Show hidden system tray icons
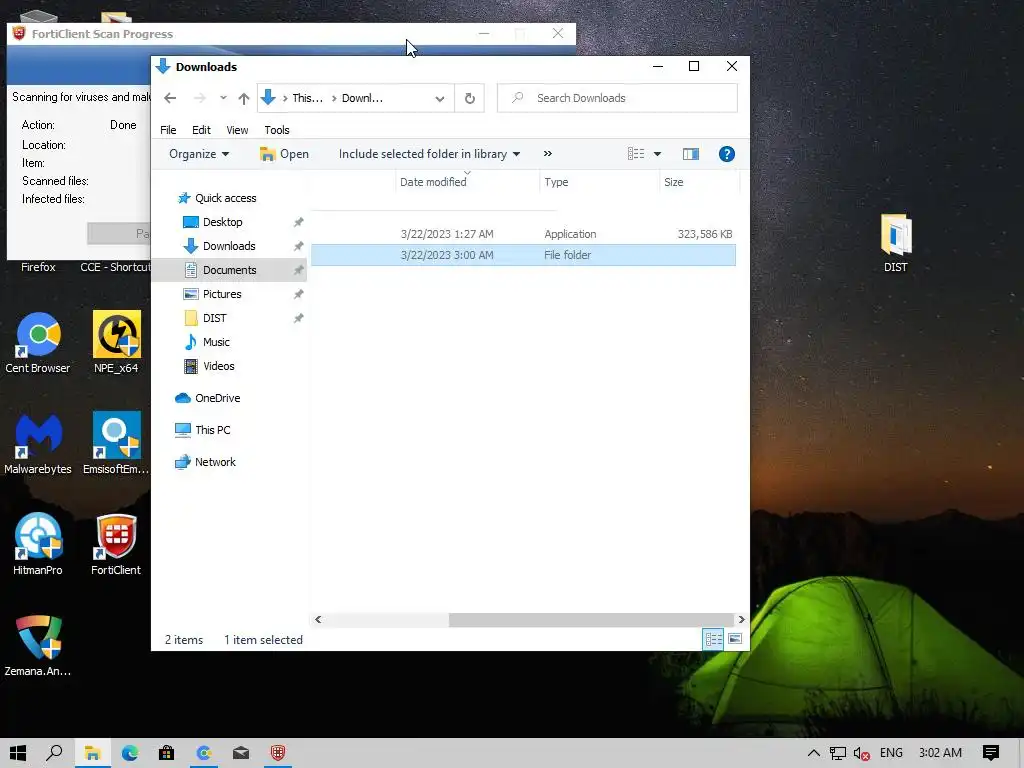Screen dimensions: 1024x768 (814, 753)
